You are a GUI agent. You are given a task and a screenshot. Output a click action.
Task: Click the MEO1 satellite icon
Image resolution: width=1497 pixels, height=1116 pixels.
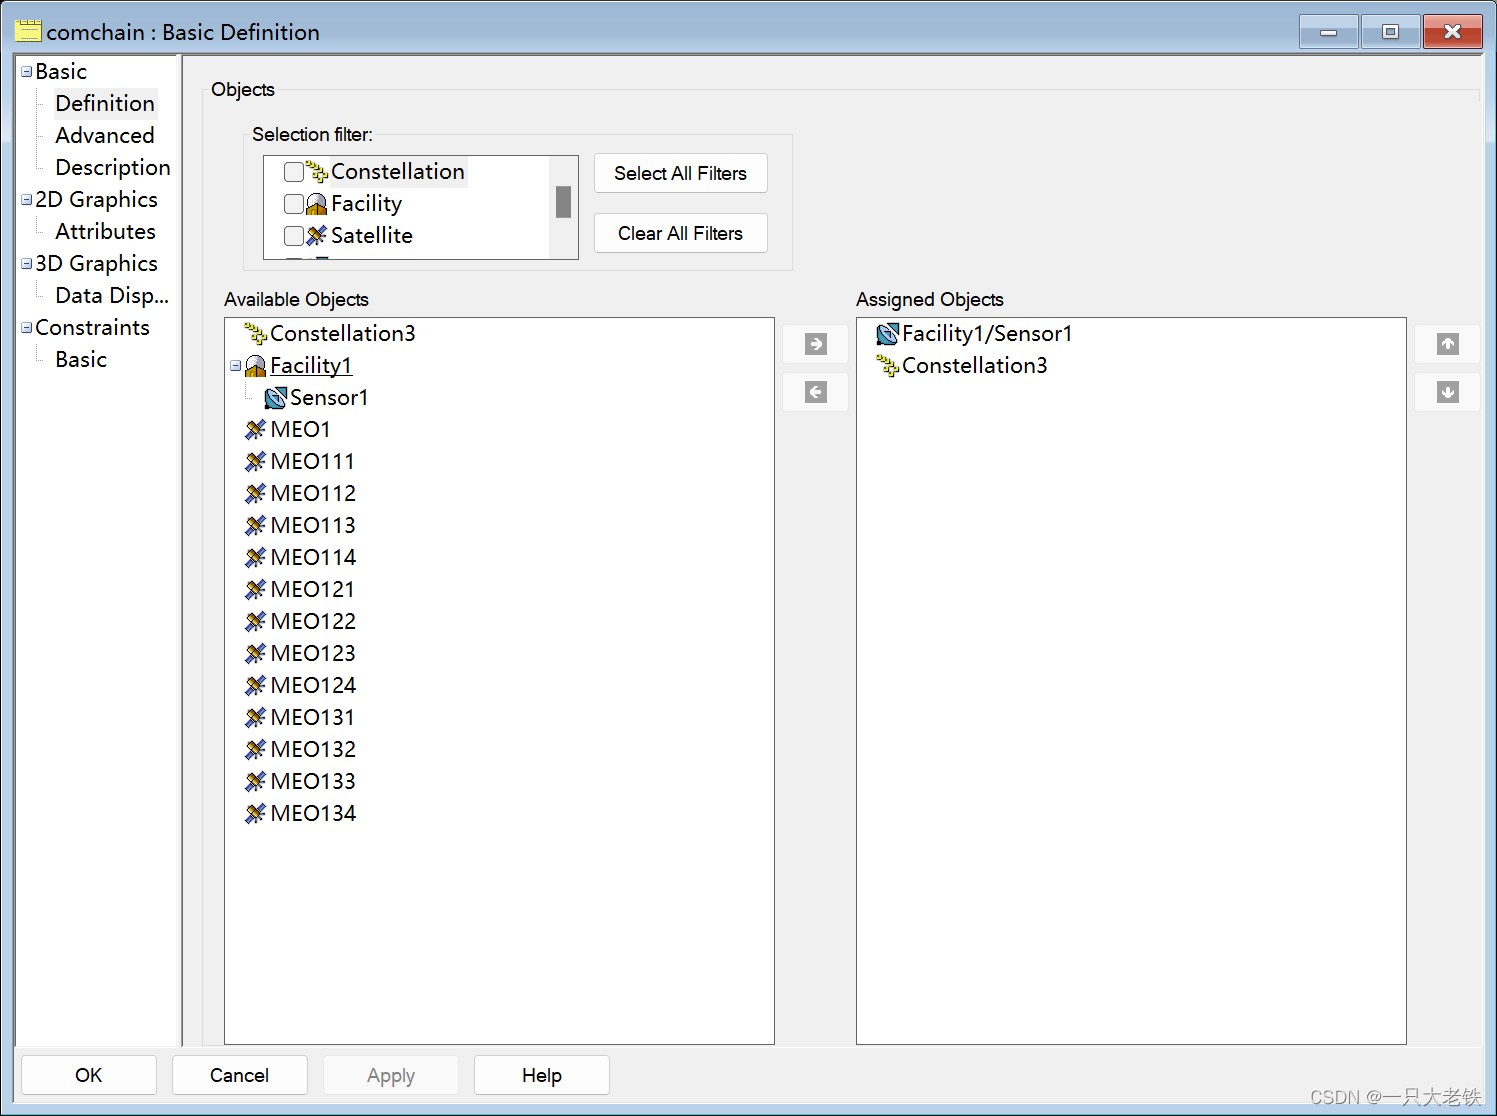(x=256, y=430)
